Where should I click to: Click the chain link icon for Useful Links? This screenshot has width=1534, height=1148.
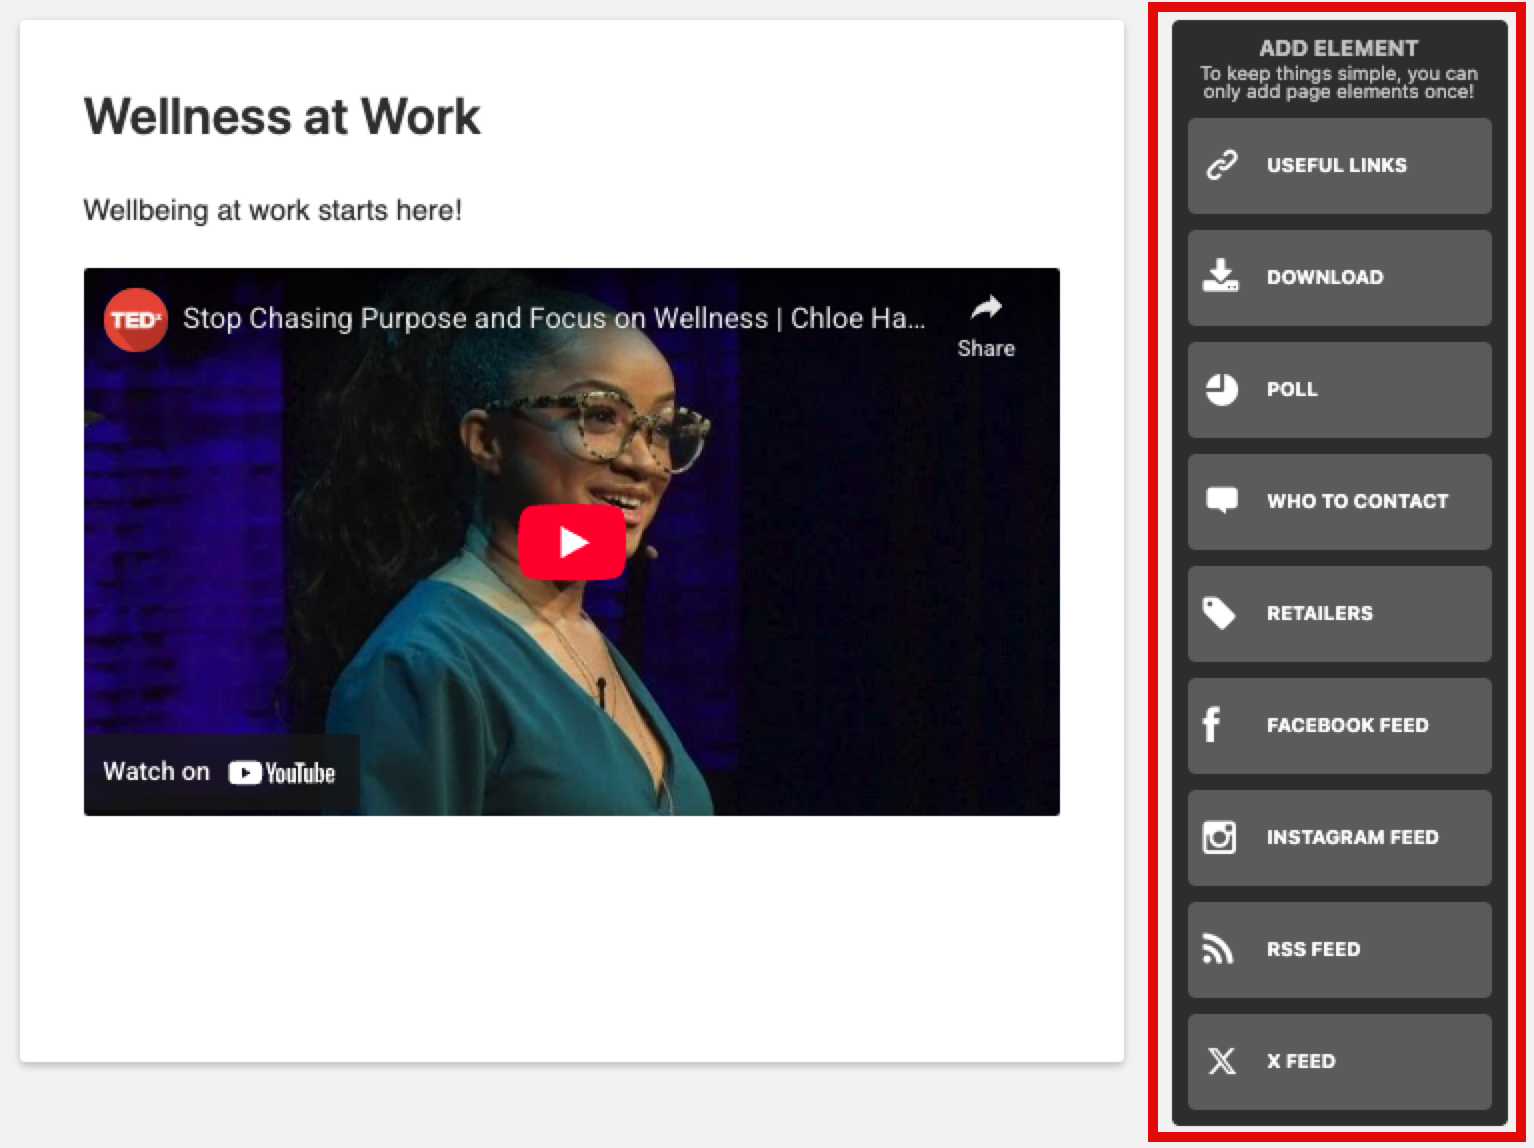point(1221,165)
